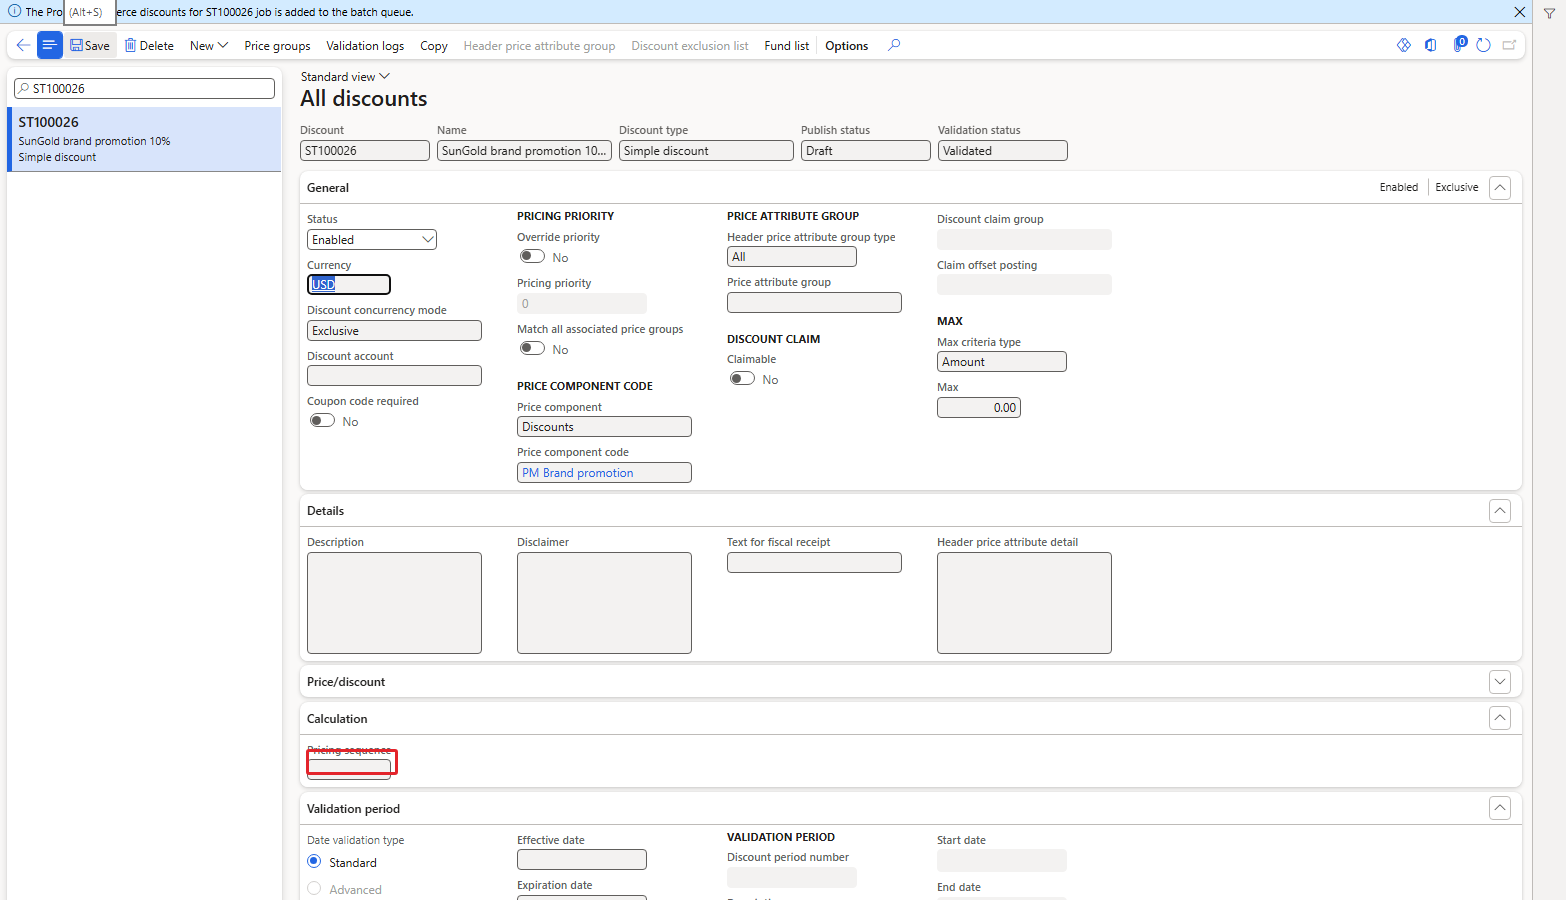The image size is (1566, 900).
Task: Open the action pane search icon
Action: coord(894,45)
